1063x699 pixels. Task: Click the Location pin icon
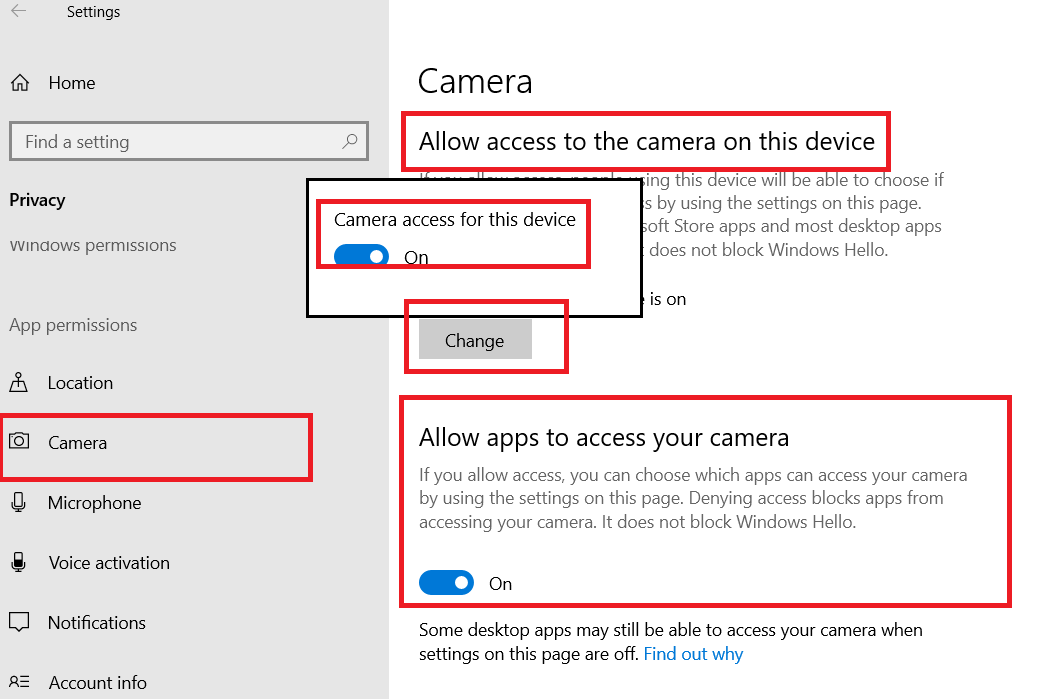pos(18,382)
